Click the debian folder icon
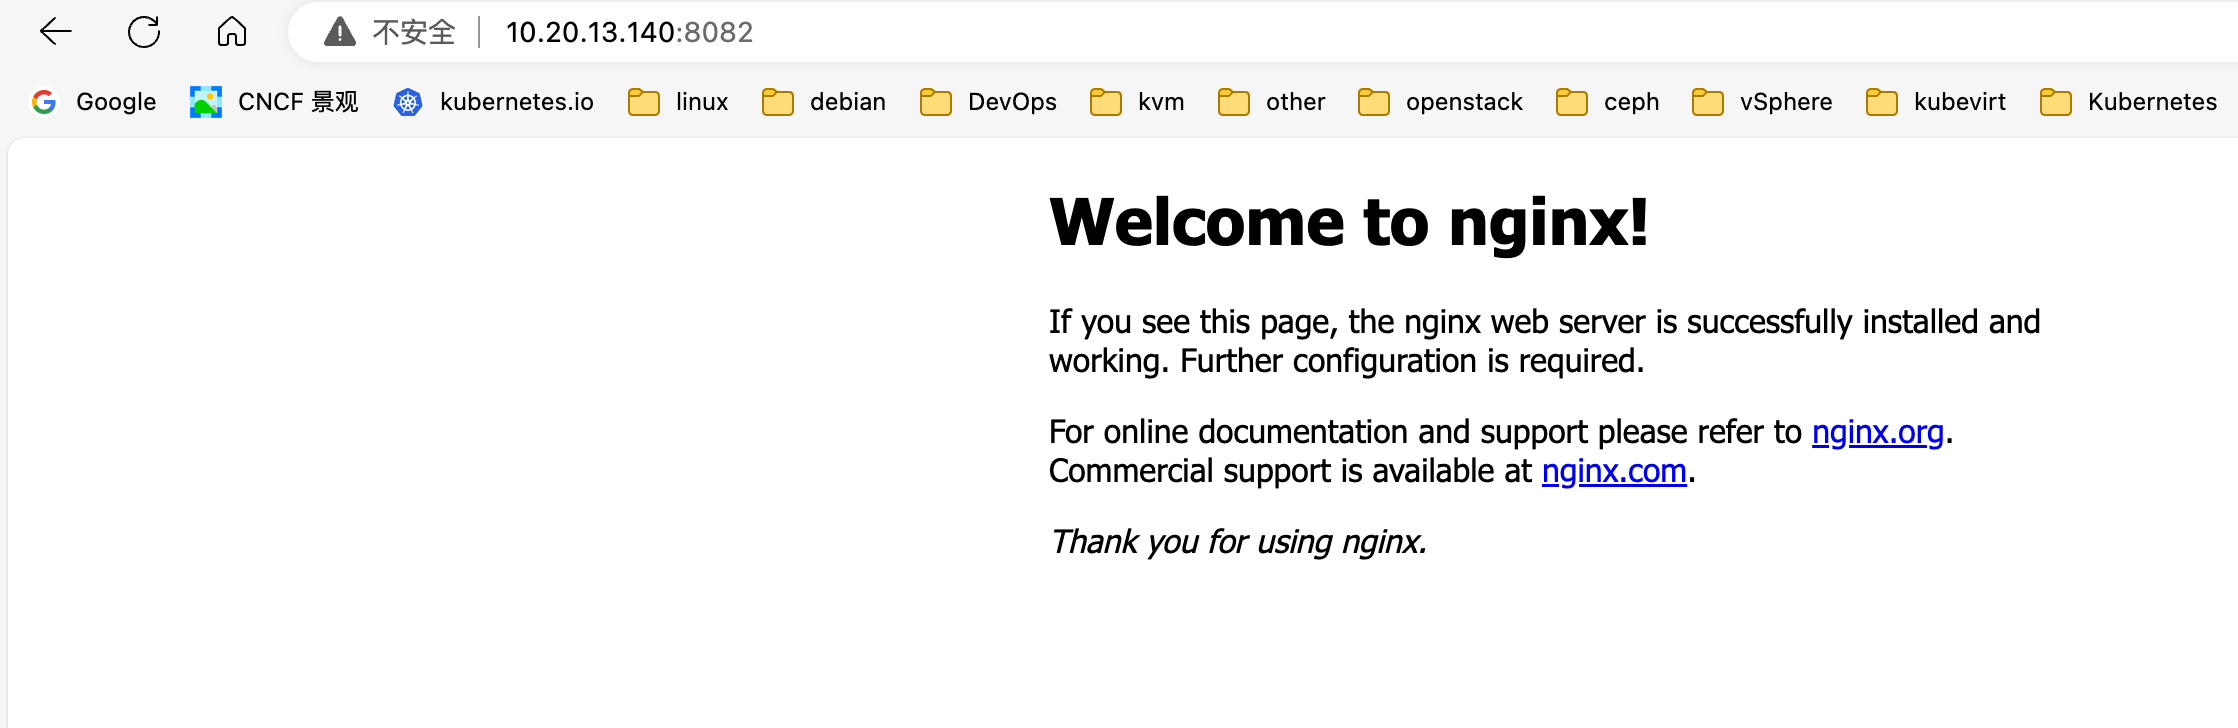Viewport: 2238px width, 728px height. pos(777,102)
